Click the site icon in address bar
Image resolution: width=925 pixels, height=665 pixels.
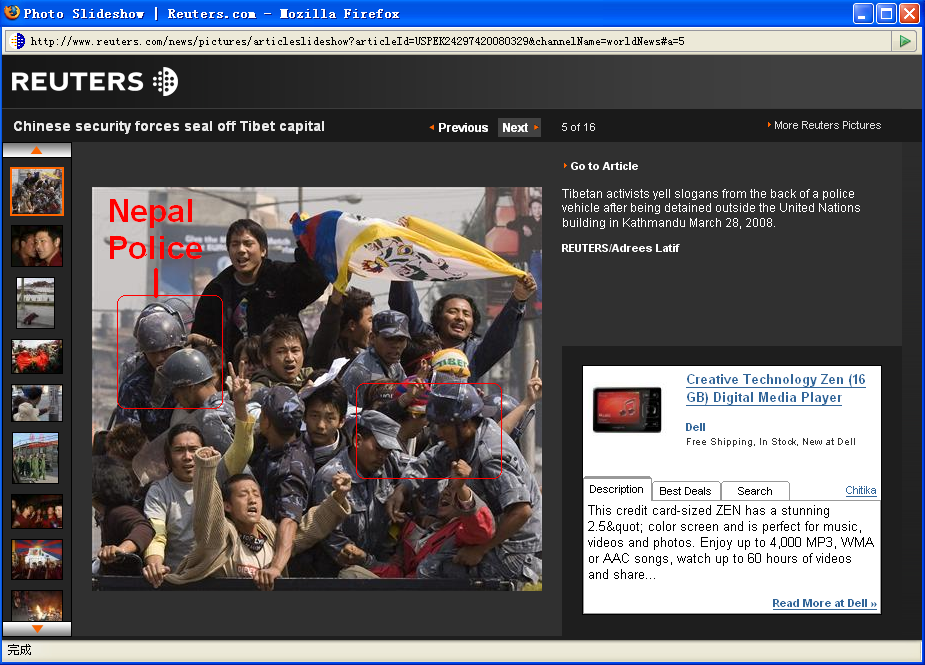coord(17,41)
